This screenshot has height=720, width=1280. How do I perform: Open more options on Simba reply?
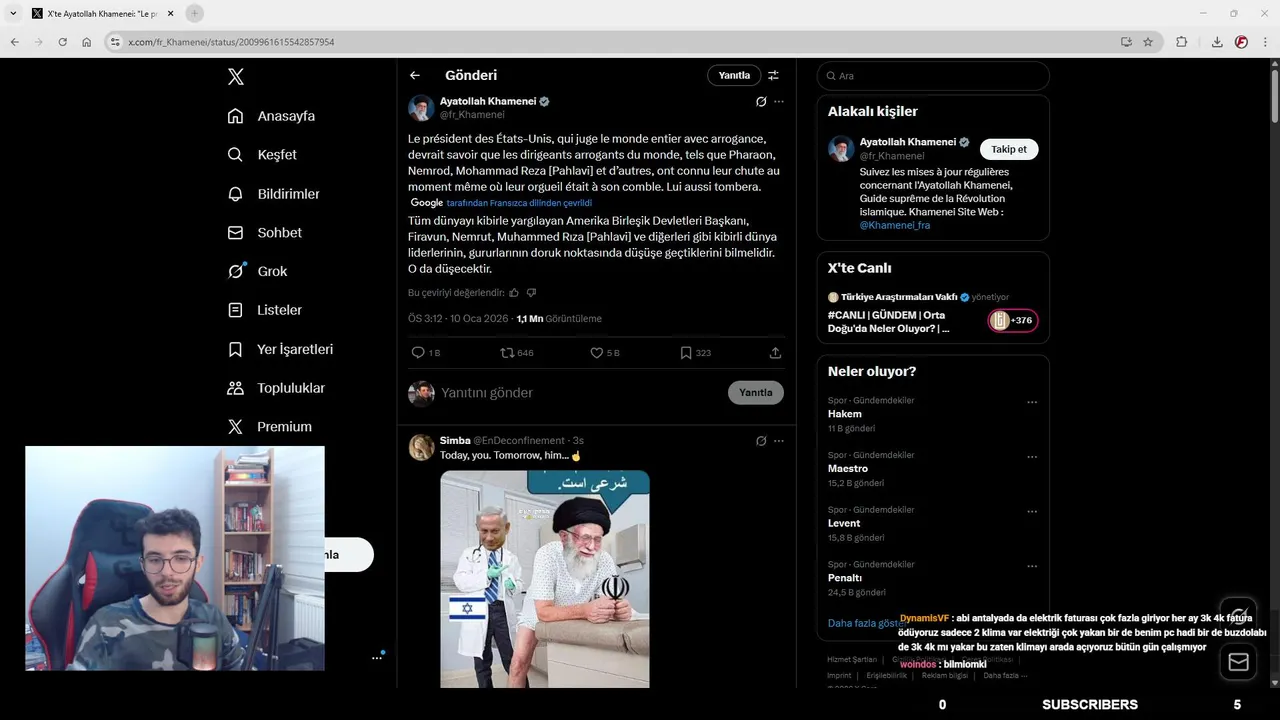[779, 441]
